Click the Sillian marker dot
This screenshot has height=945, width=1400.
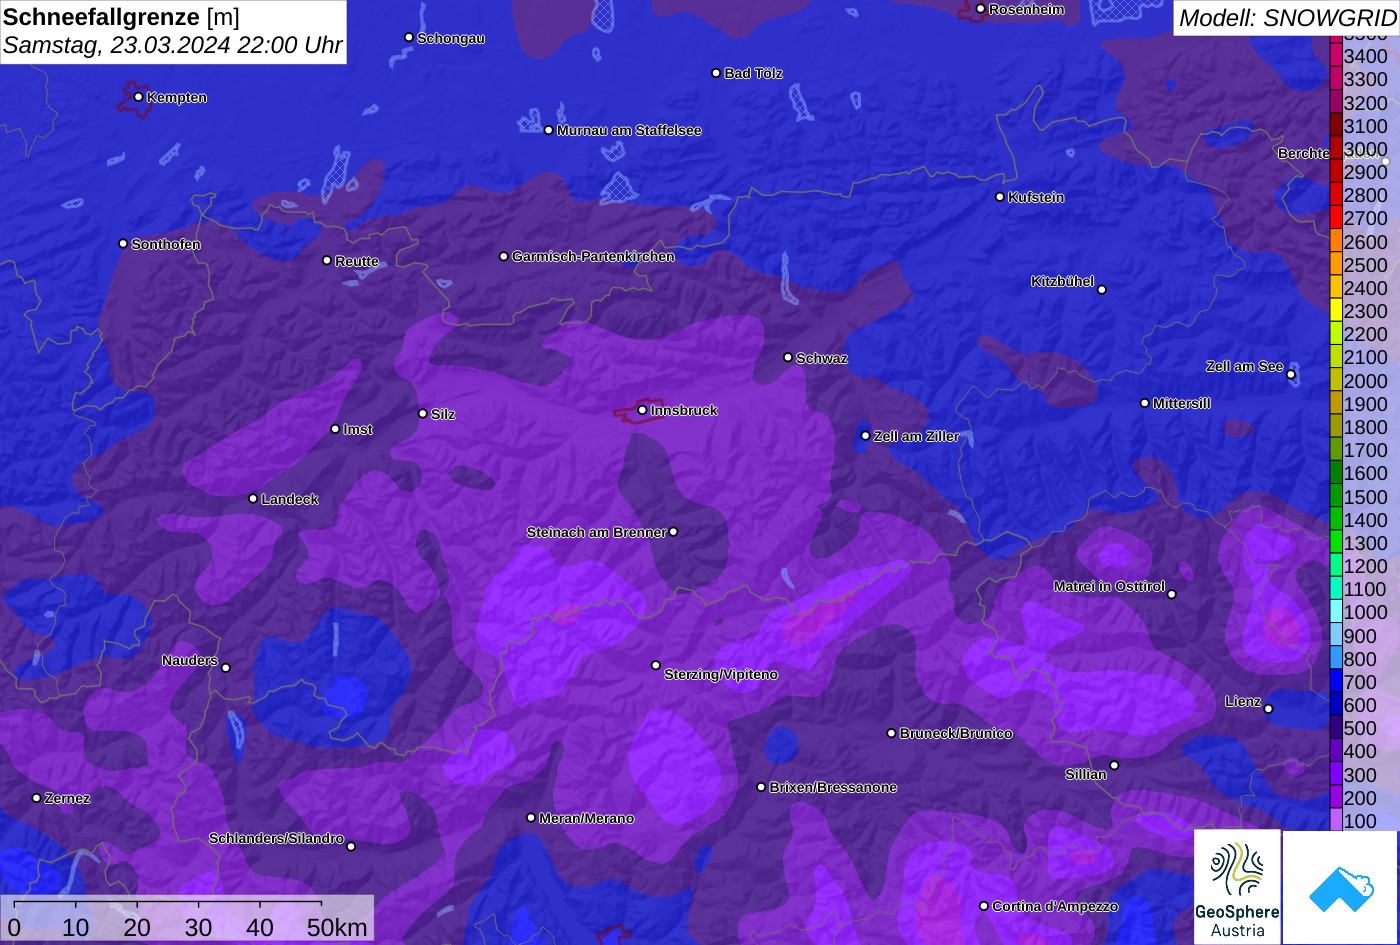(1114, 766)
